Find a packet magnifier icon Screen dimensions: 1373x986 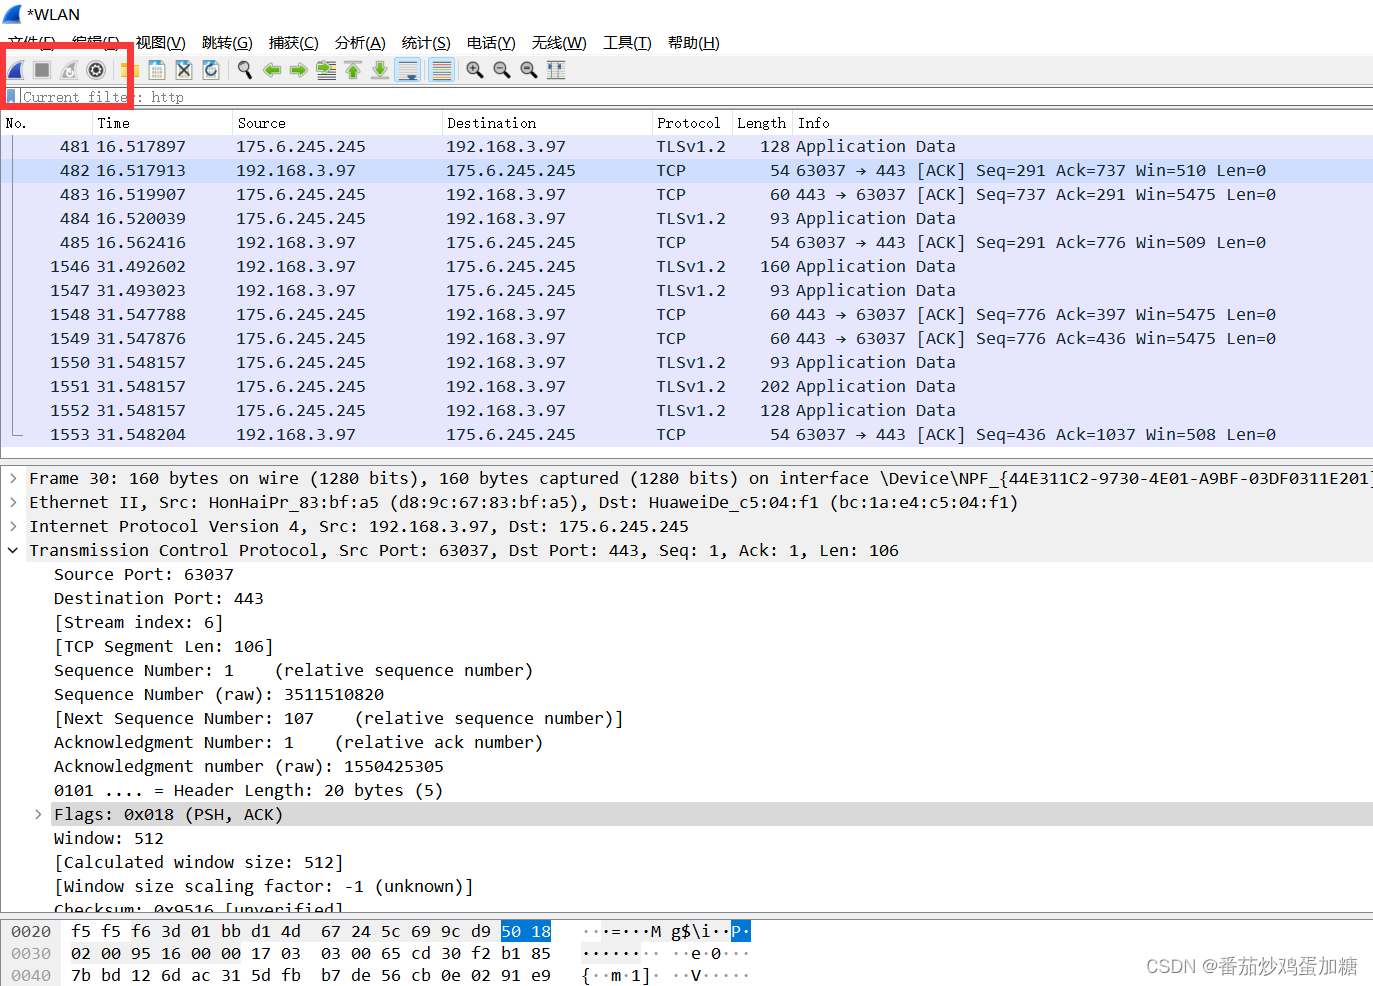[x=245, y=70]
